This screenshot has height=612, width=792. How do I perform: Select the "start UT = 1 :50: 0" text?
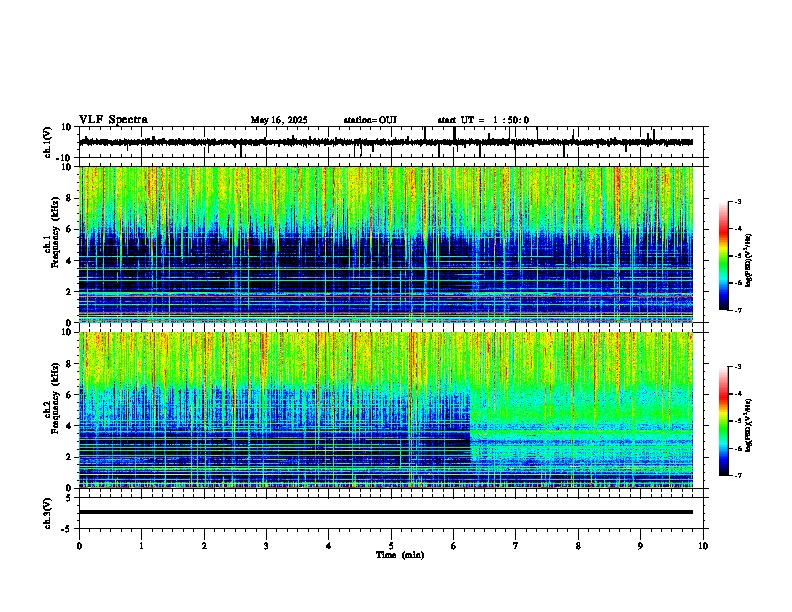(x=483, y=120)
